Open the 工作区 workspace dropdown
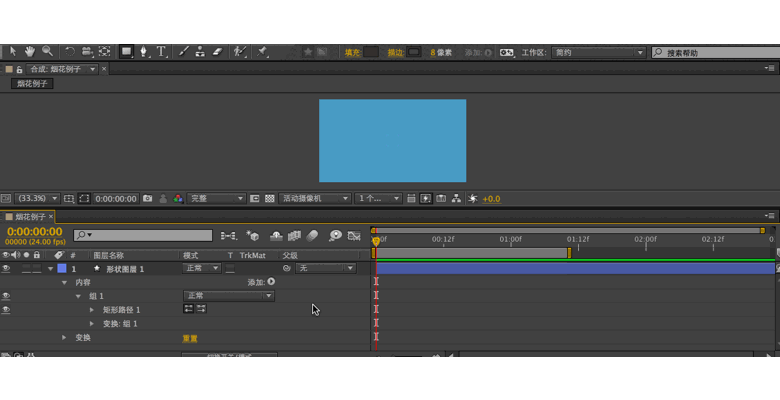This screenshot has width=780, height=400. (x=598, y=52)
